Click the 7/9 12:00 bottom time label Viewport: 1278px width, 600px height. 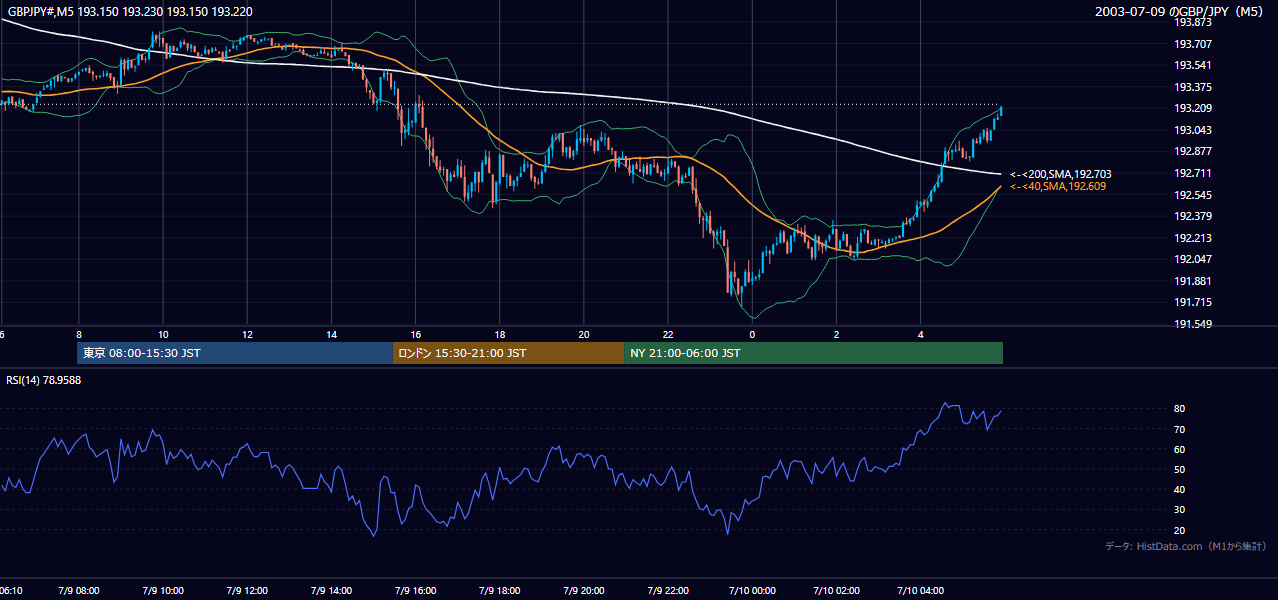tap(247, 591)
